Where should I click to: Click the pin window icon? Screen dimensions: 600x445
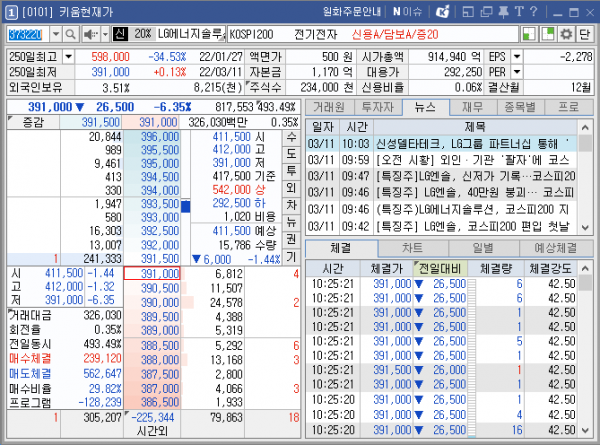coord(504,12)
